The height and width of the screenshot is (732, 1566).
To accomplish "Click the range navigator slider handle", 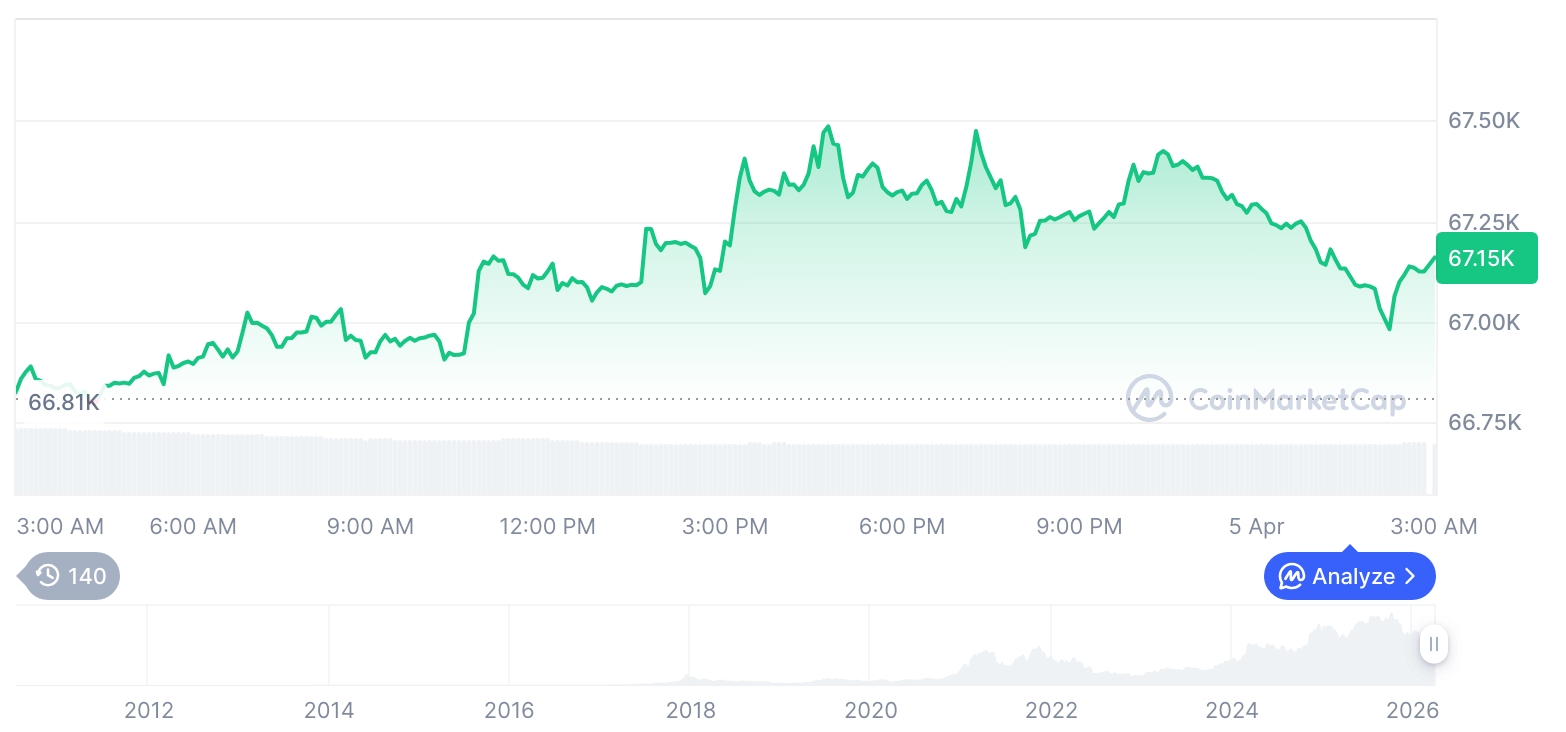I will (x=1434, y=645).
